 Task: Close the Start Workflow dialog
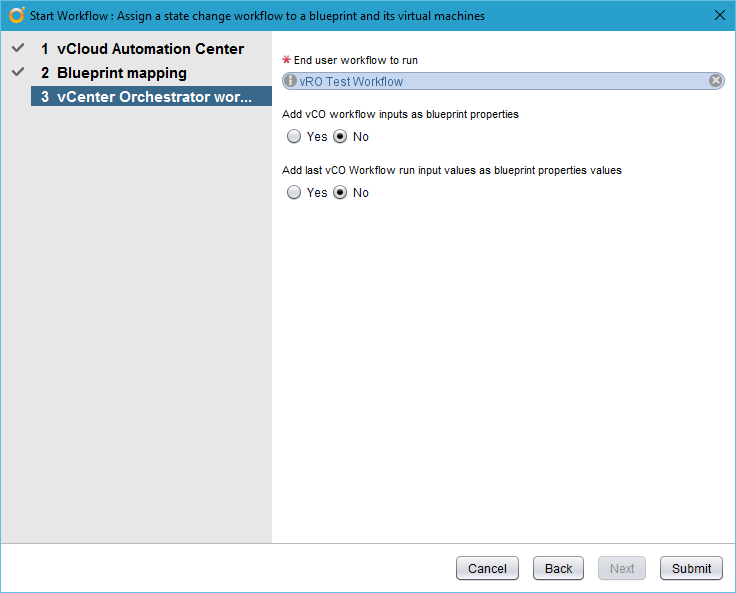719,15
